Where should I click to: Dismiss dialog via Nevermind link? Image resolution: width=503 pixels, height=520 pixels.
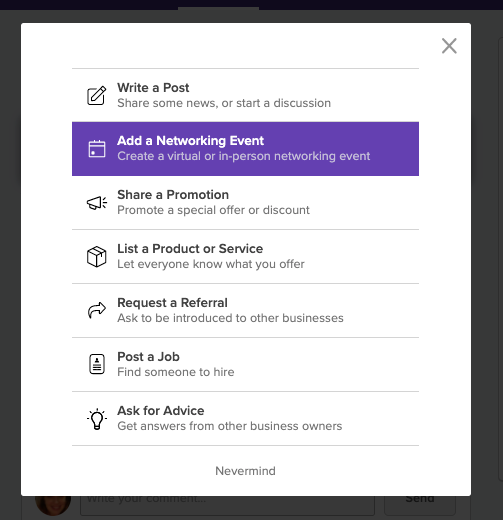245,471
